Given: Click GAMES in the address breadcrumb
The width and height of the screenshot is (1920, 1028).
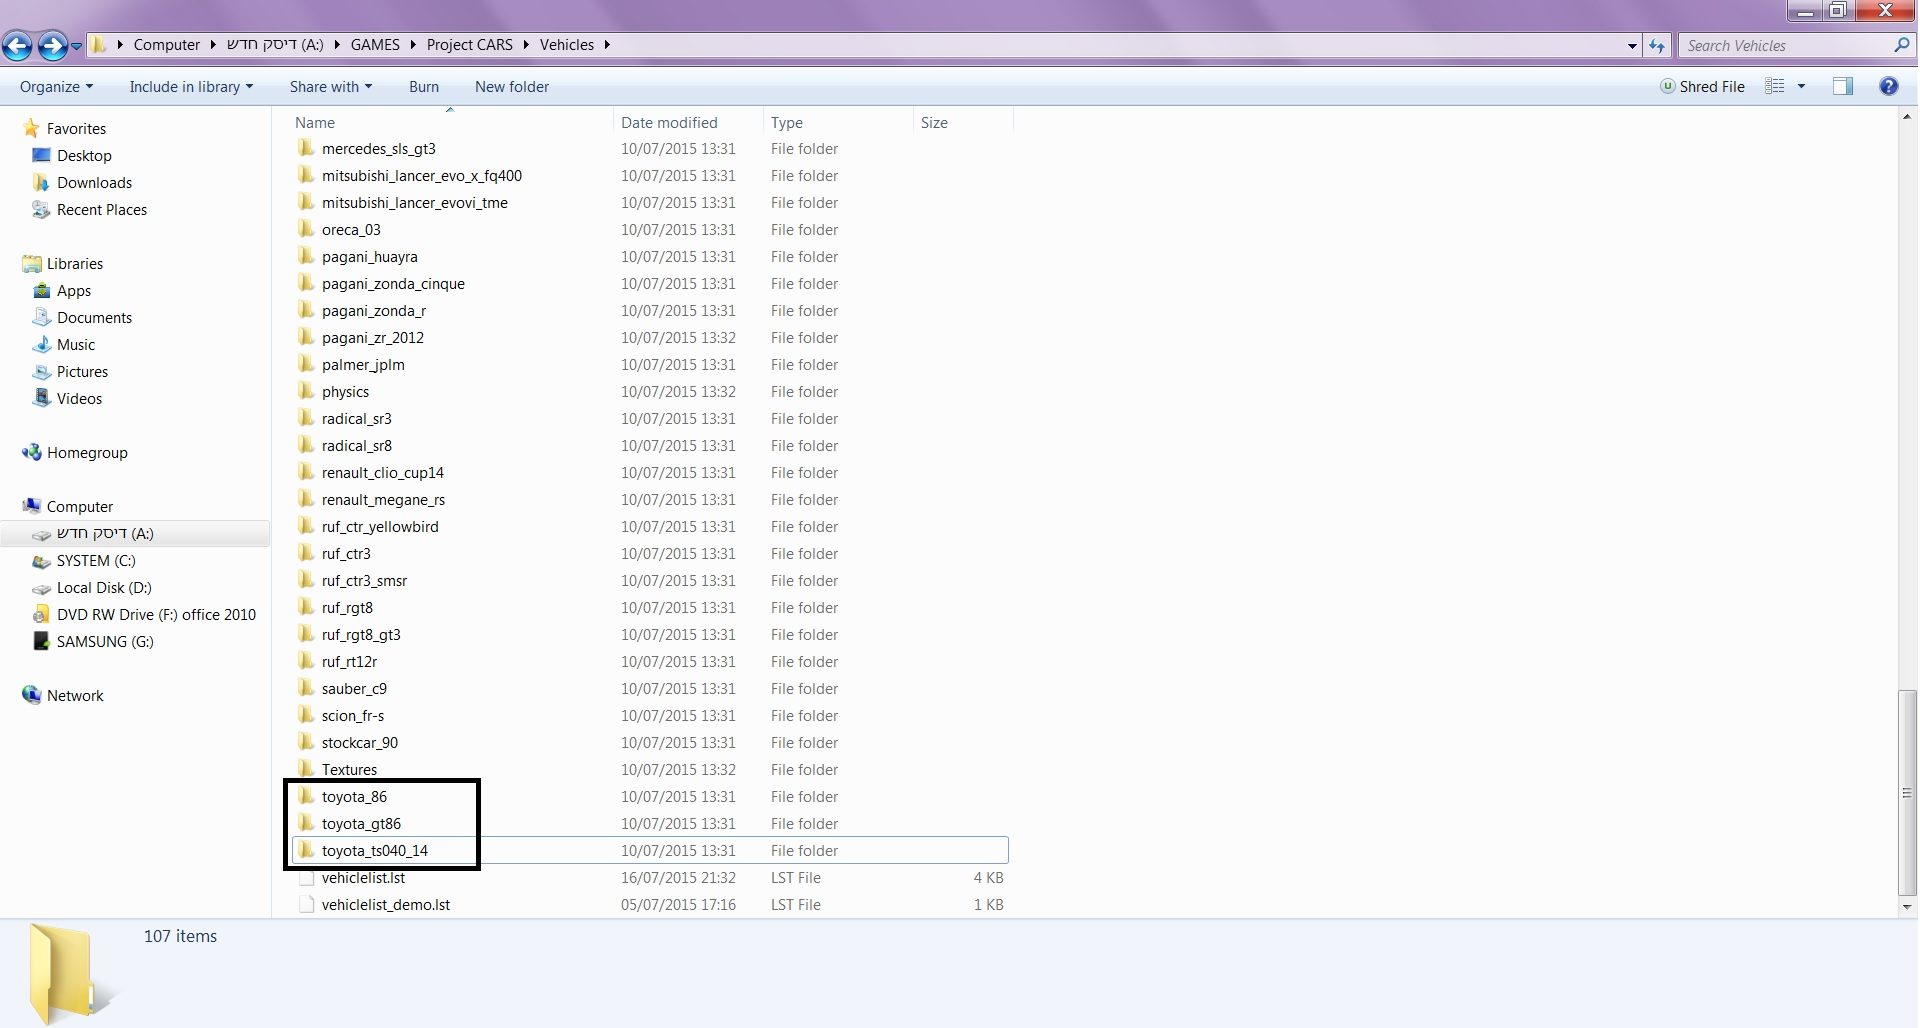Looking at the screenshot, I should pyautogui.click(x=375, y=44).
